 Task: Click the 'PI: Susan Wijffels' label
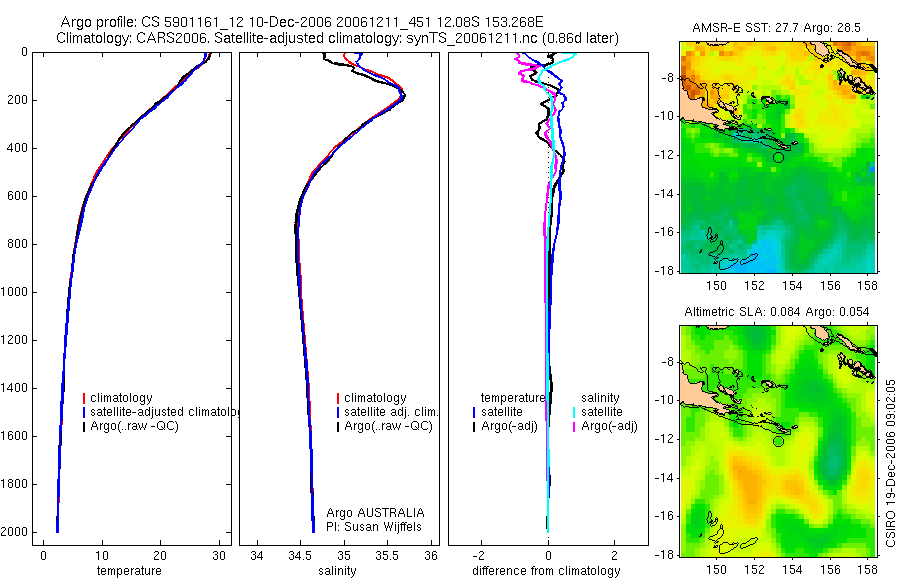click(x=374, y=527)
